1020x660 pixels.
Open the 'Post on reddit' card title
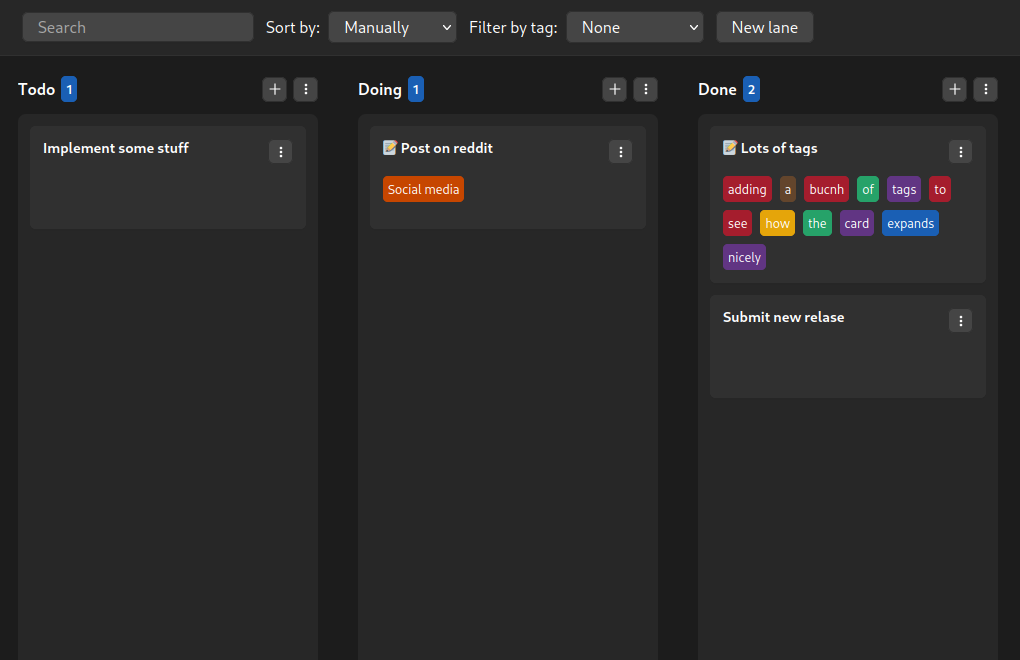click(447, 149)
